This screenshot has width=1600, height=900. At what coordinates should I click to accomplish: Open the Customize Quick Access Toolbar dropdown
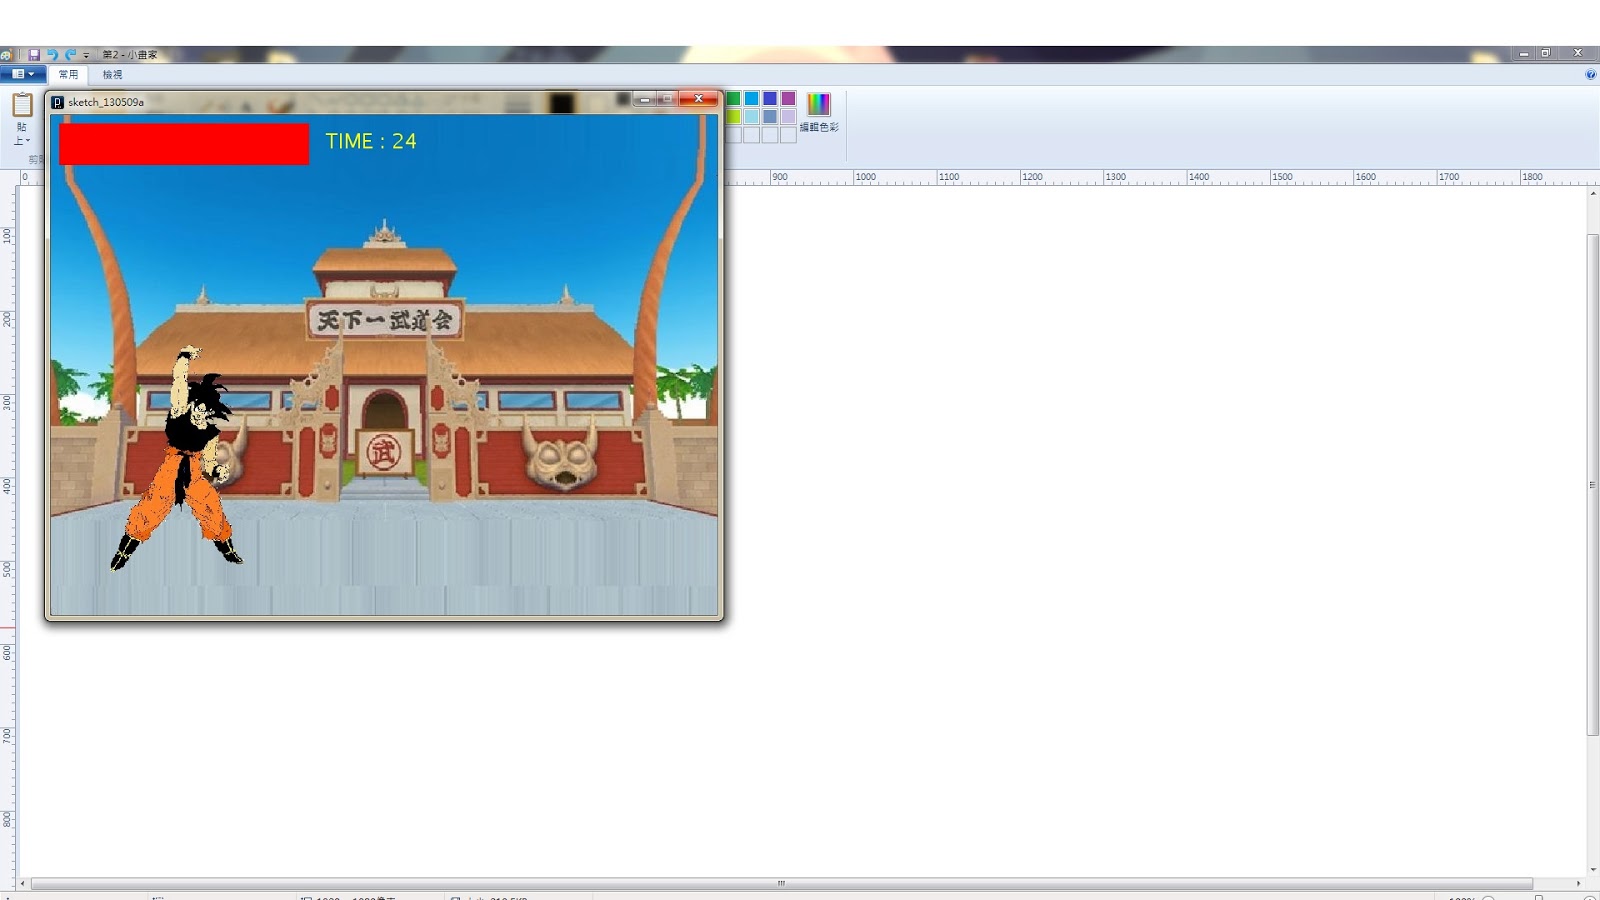pos(86,56)
